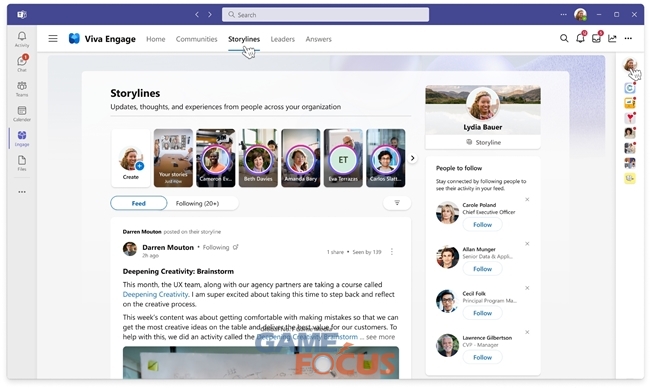The width and height of the screenshot is (650, 388).
Task: Open the hamburger navigation menu
Action: [x=53, y=39]
